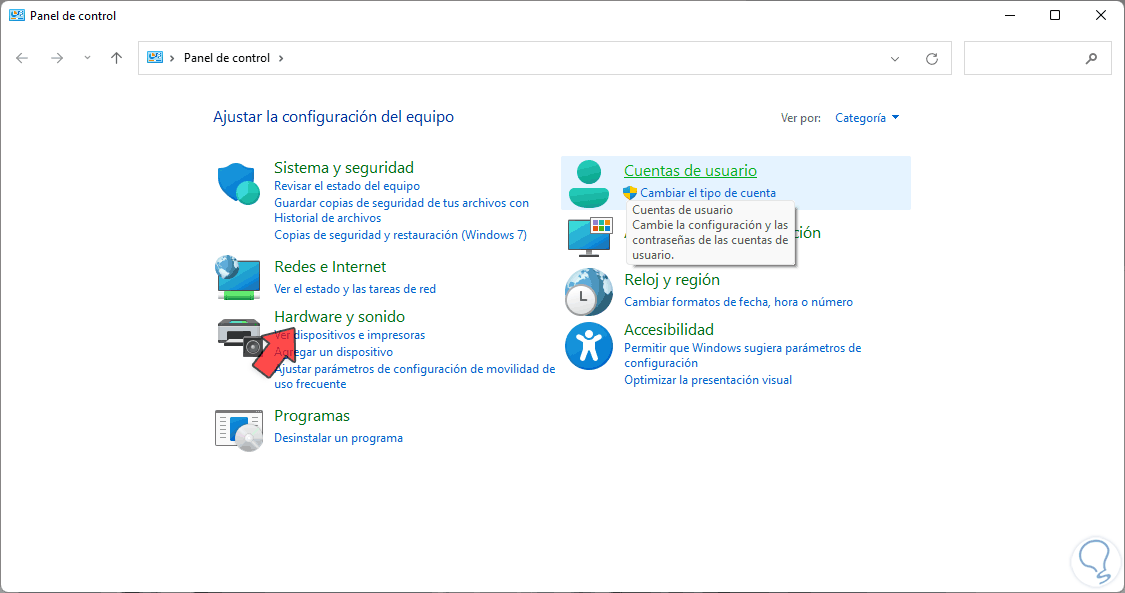Image resolution: width=1125 pixels, height=593 pixels.
Task: Click Permitir que Windows sugiera parámetros de configuración
Action: 743,355
